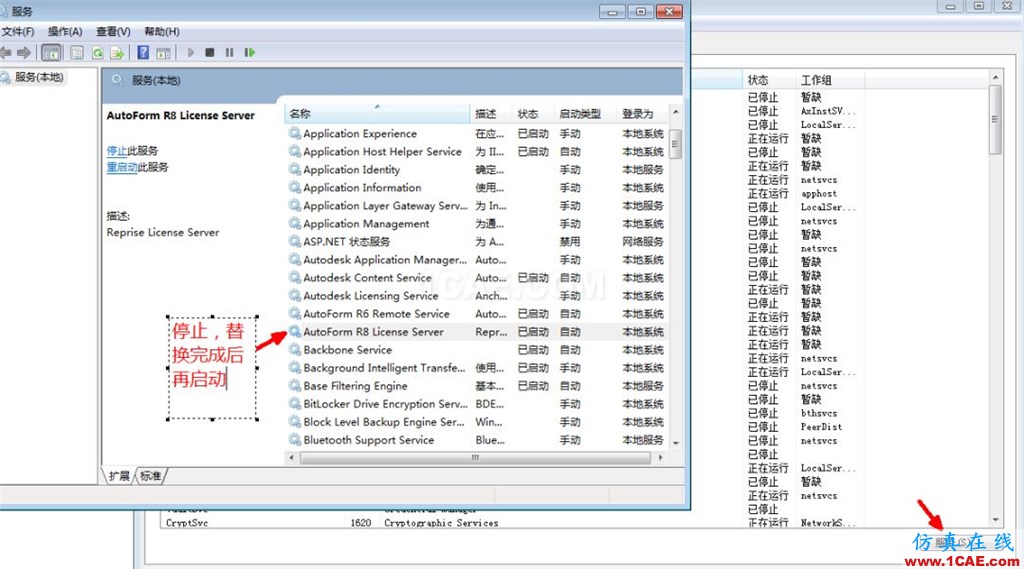The height and width of the screenshot is (569, 1024).
Task: Click AxInstSV group entry in background window
Action: (827, 111)
